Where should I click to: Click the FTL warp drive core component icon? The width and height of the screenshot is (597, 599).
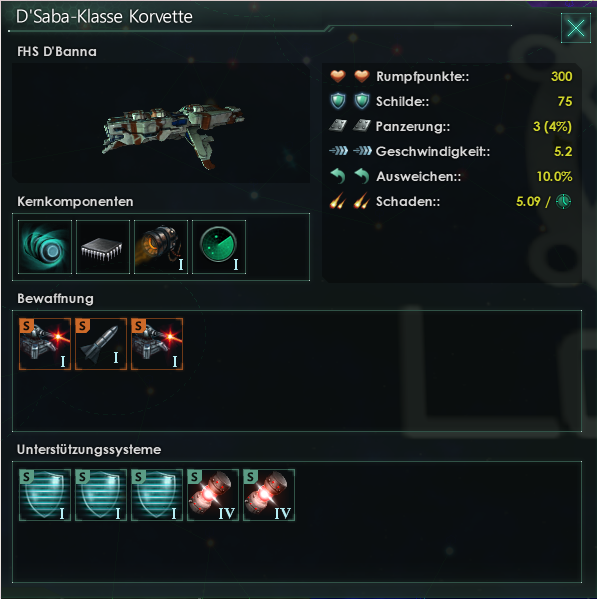tap(45, 247)
